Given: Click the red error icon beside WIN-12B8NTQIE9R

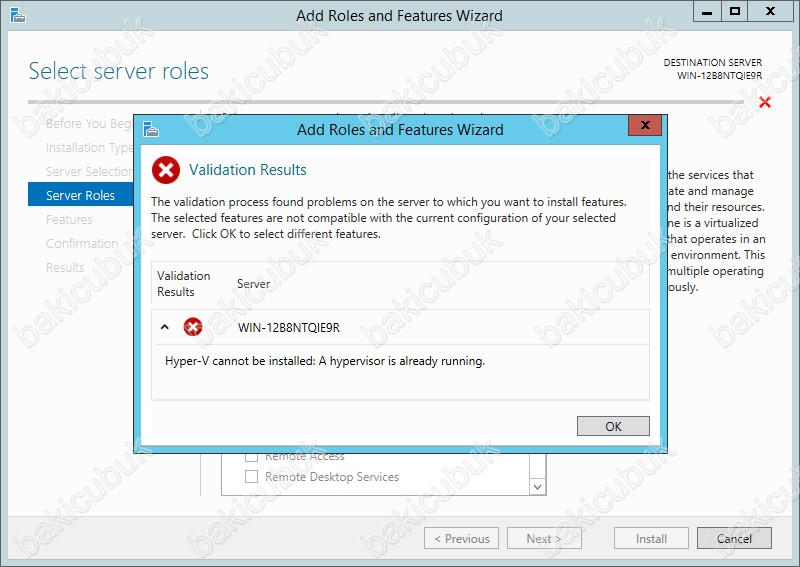Looking at the screenshot, I should [x=193, y=327].
